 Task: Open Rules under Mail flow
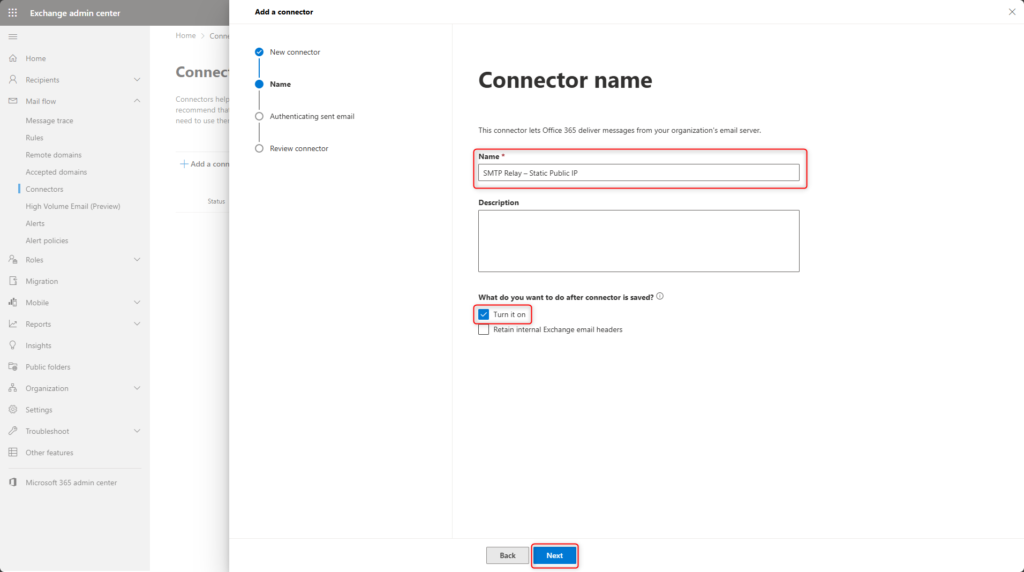(x=34, y=138)
